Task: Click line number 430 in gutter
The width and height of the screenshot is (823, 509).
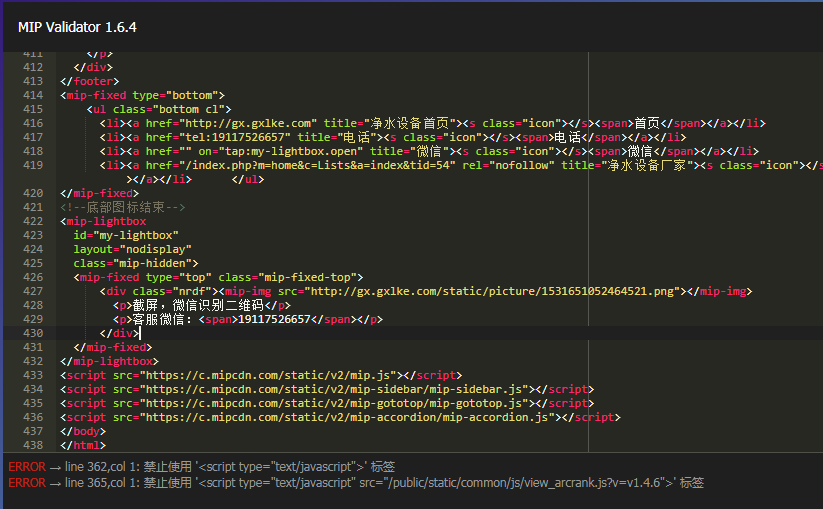Action: click(33, 333)
